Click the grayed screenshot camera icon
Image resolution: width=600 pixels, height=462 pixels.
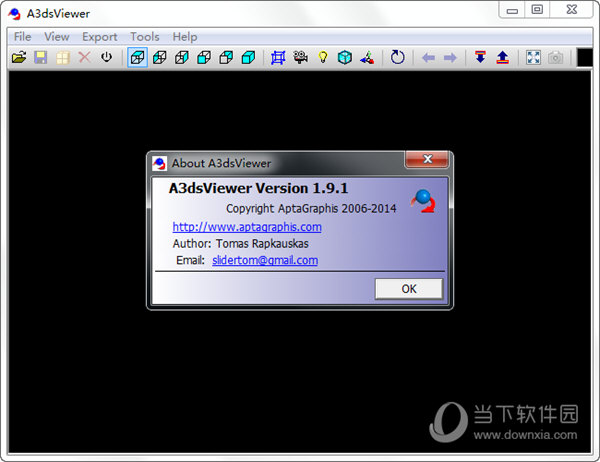[x=555, y=58]
